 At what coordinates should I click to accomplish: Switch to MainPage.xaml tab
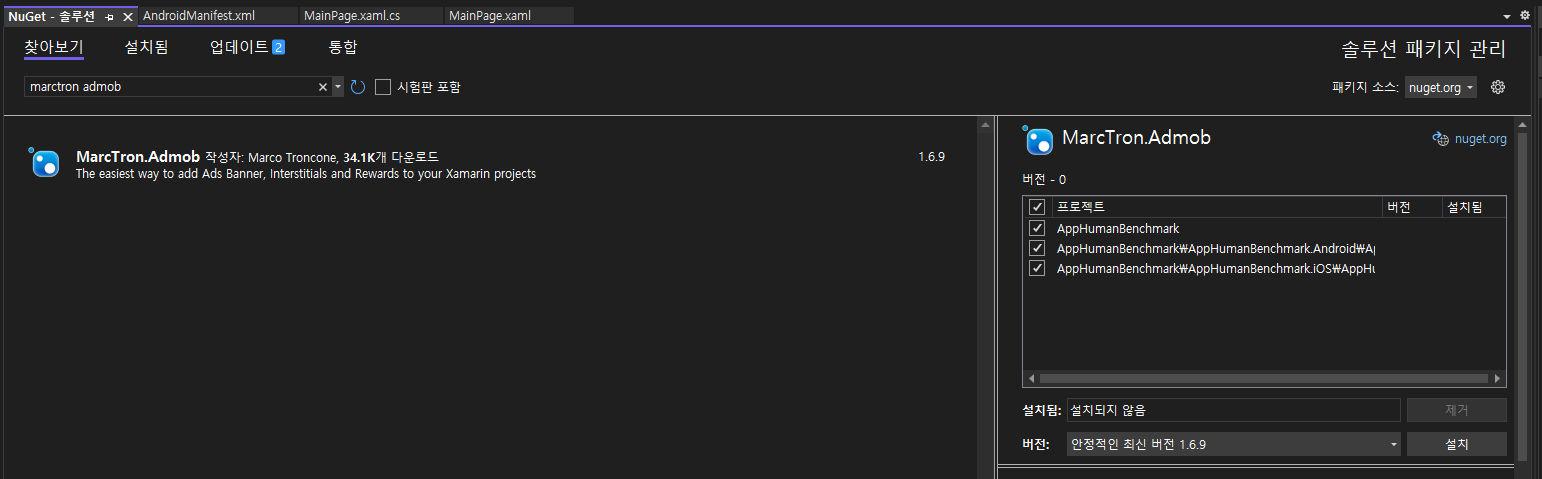[509, 16]
